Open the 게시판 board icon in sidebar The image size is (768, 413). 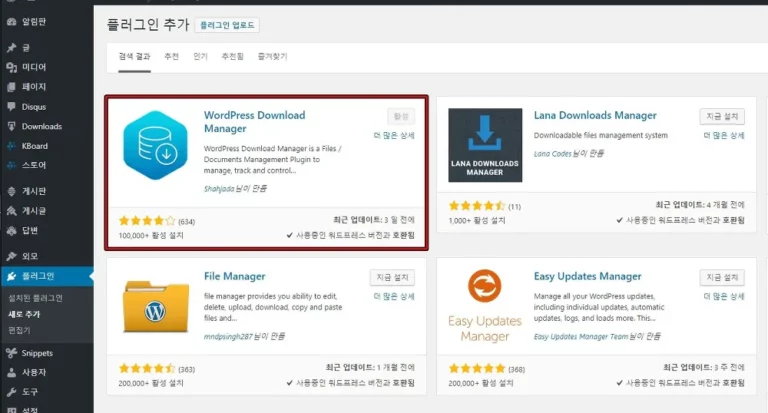[12, 191]
